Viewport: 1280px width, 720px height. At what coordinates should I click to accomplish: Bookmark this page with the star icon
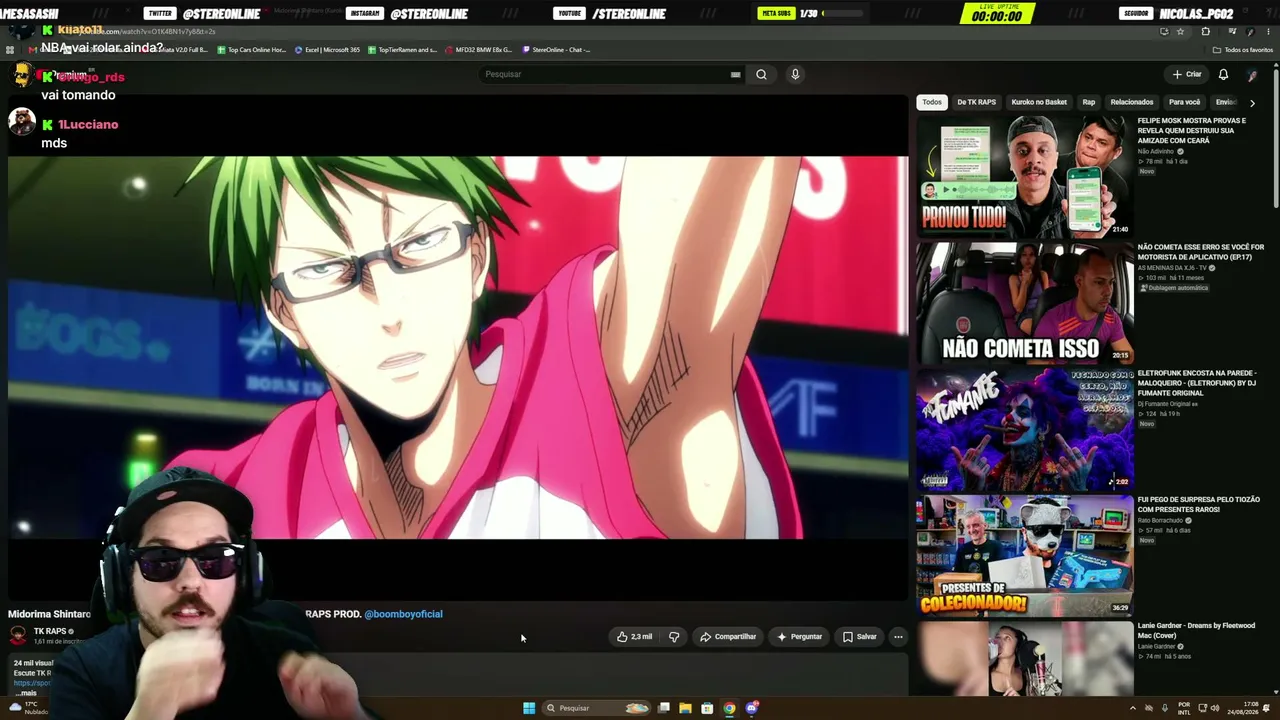point(1180,31)
